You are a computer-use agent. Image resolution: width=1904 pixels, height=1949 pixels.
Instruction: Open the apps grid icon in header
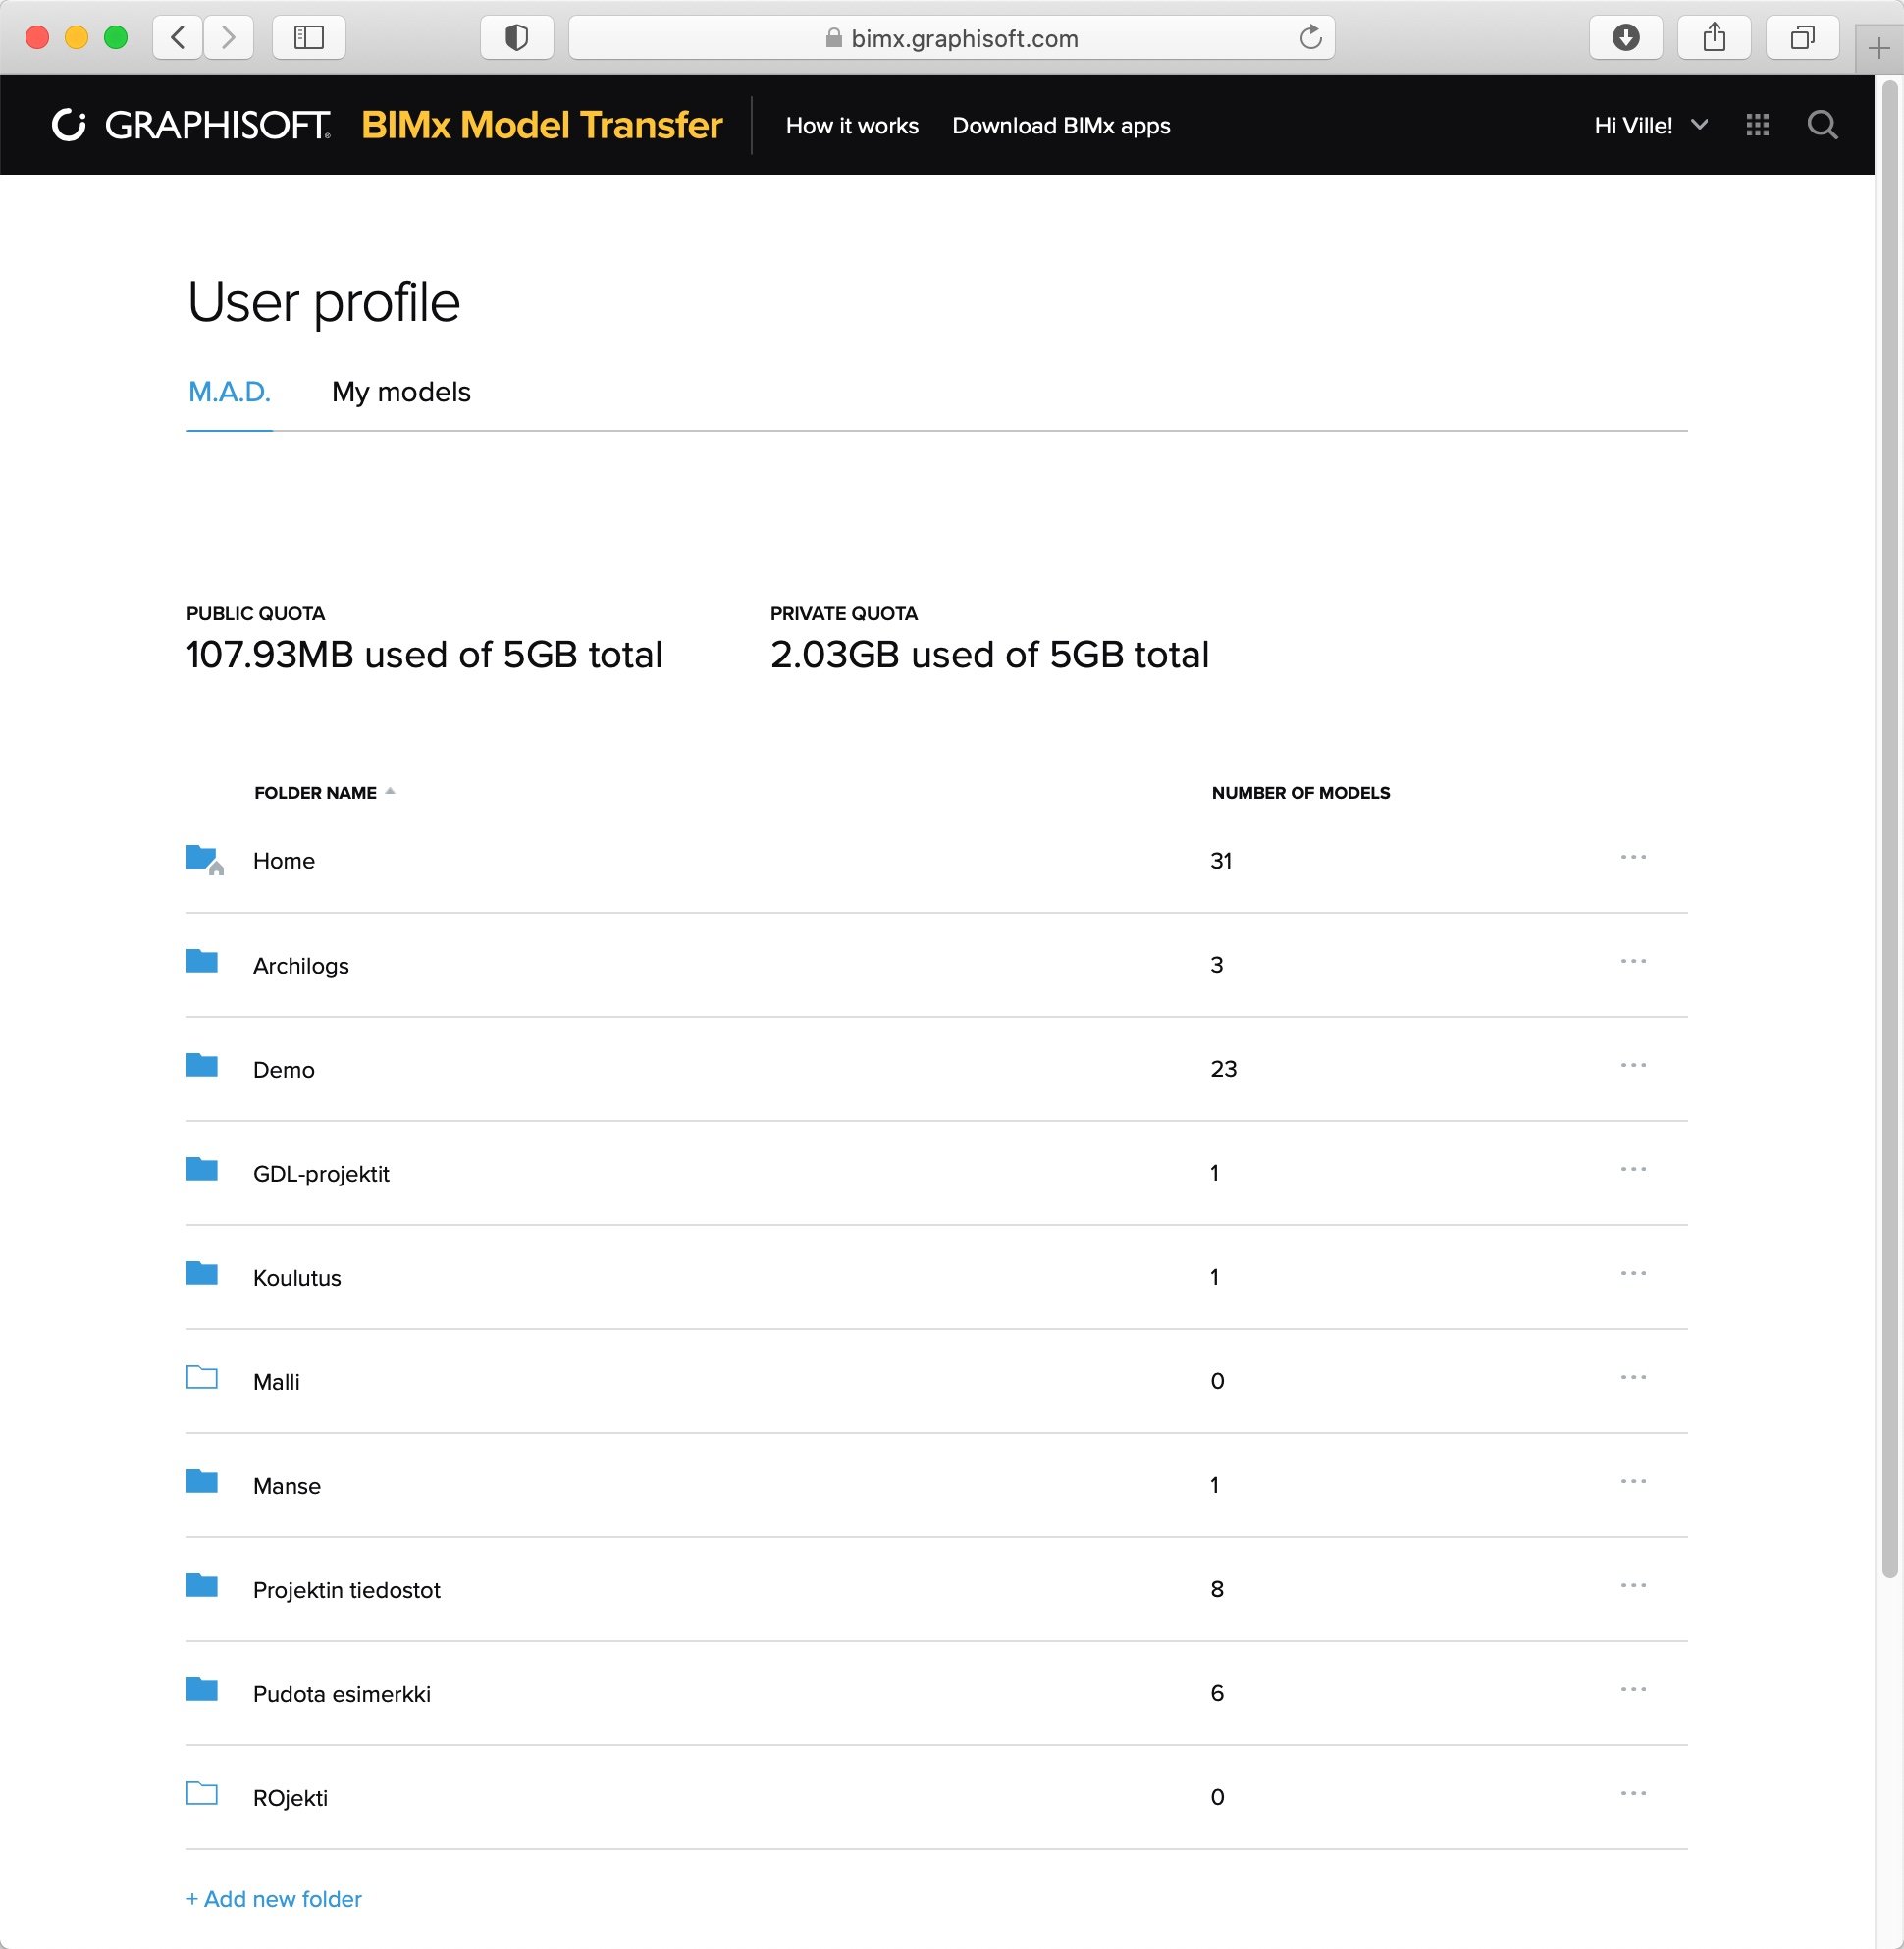point(1757,125)
